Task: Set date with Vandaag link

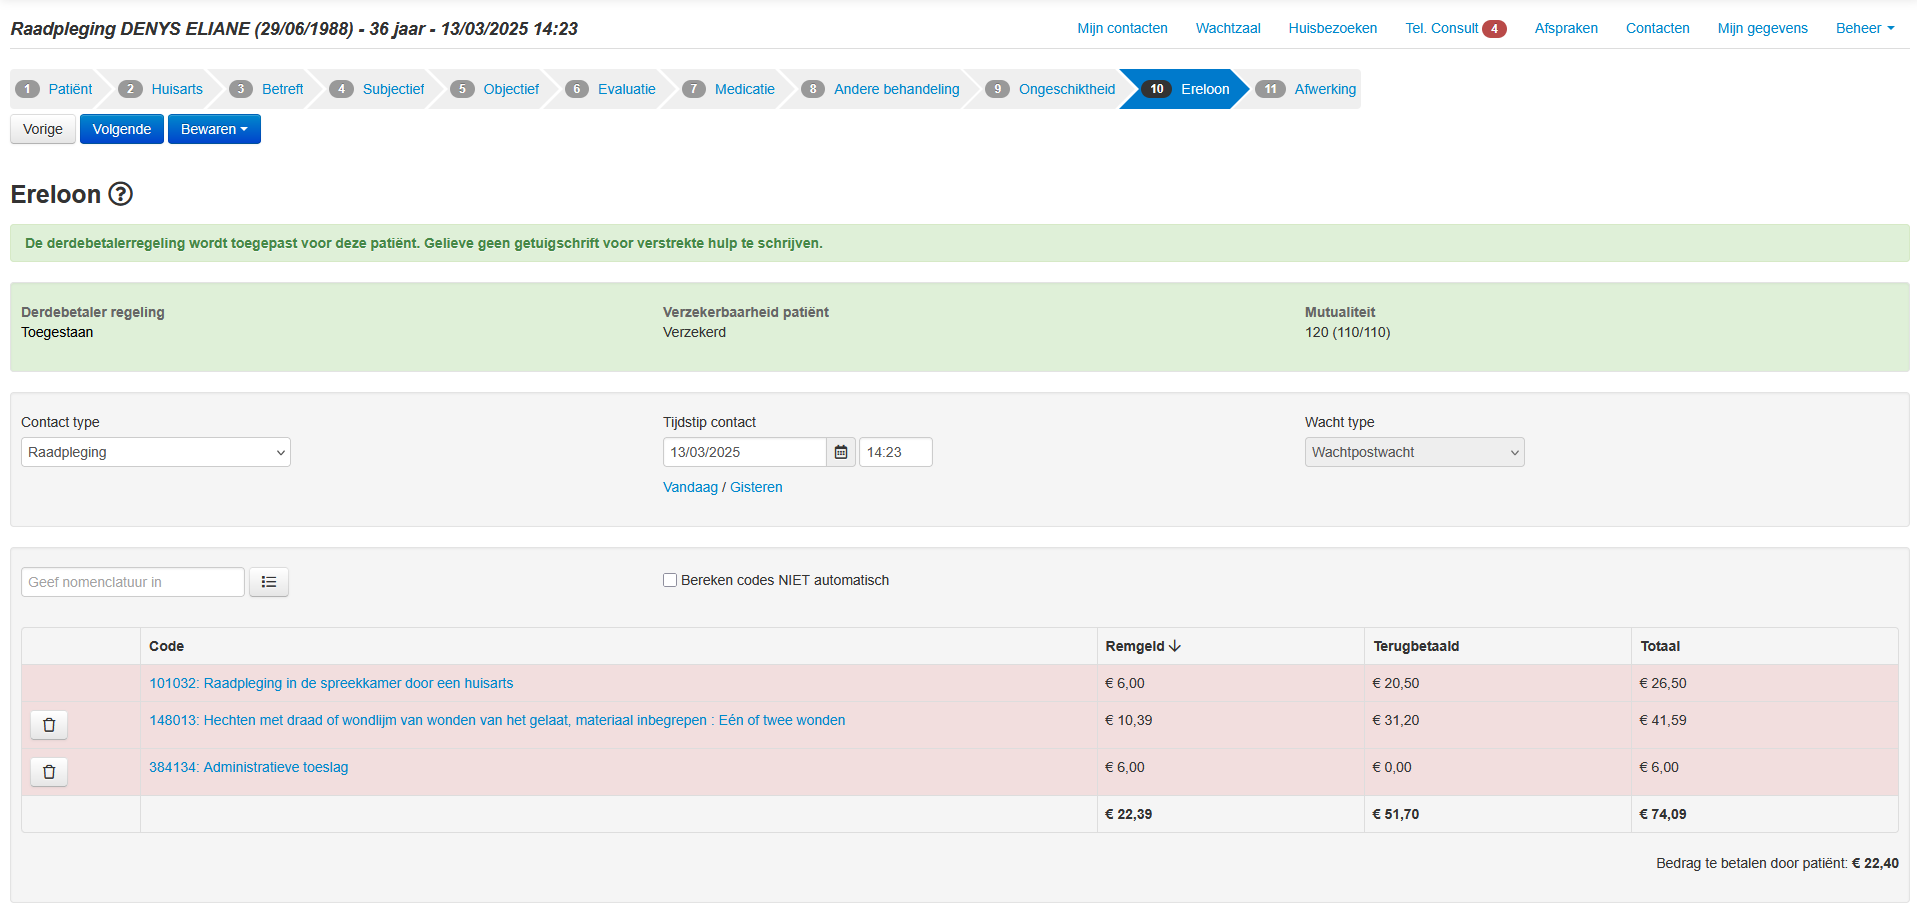Action: coord(690,487)
